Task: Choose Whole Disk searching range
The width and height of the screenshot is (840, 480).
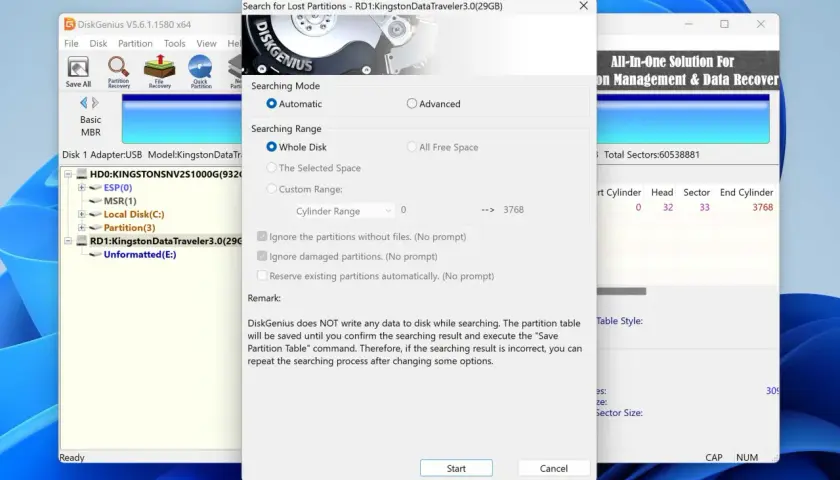Action: [x=272, y=146]
